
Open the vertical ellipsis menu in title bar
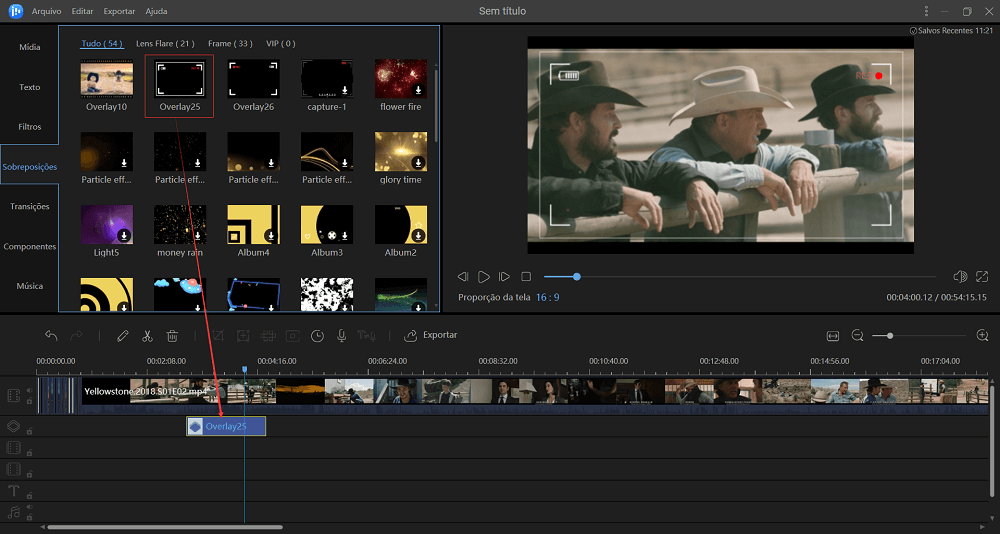pos(926,11)
